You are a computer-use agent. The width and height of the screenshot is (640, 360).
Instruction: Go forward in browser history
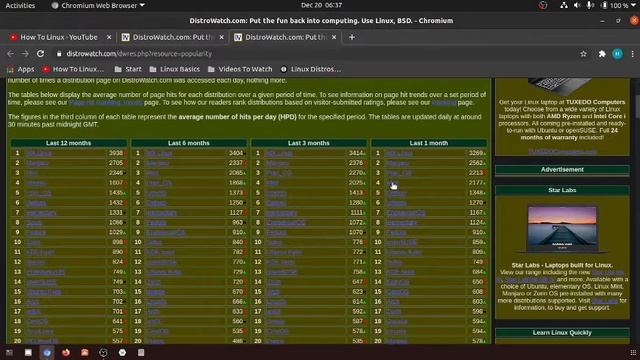click(25, 54)
